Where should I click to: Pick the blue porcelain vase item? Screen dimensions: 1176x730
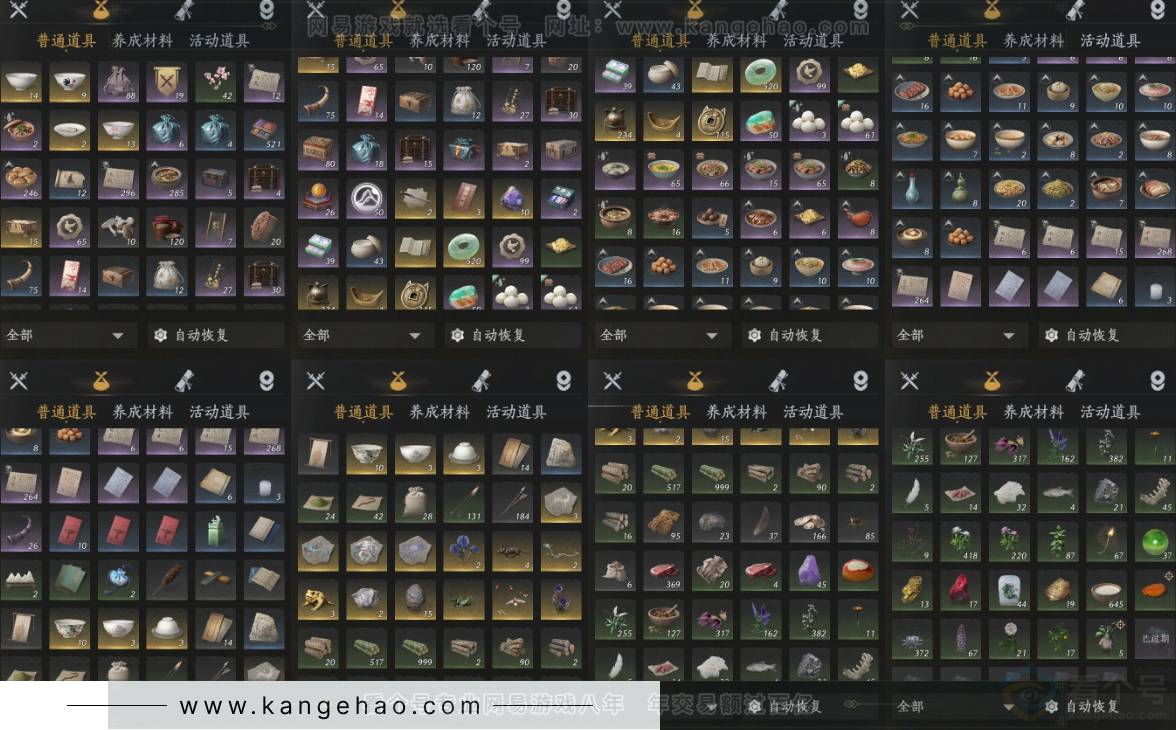point(912,189)
